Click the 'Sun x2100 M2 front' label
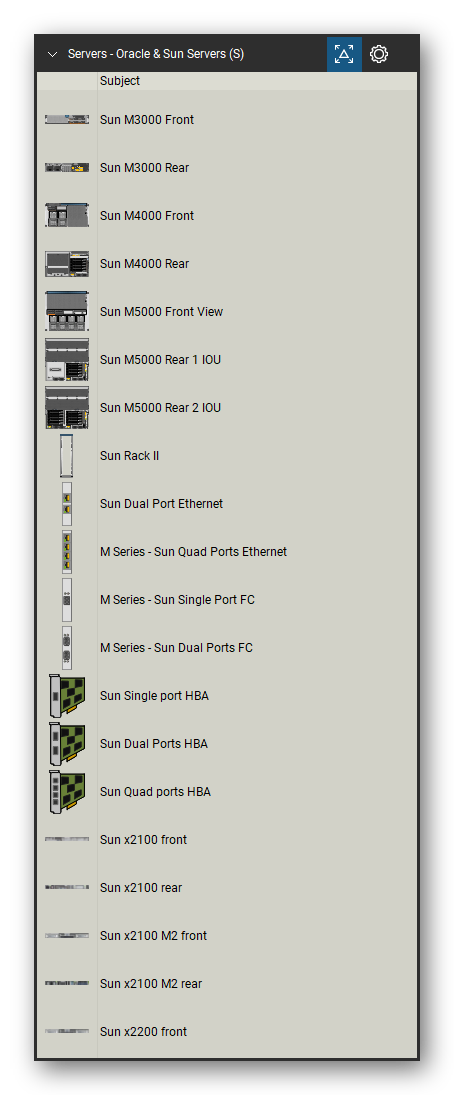The image size is (454, 1095). 154,936
